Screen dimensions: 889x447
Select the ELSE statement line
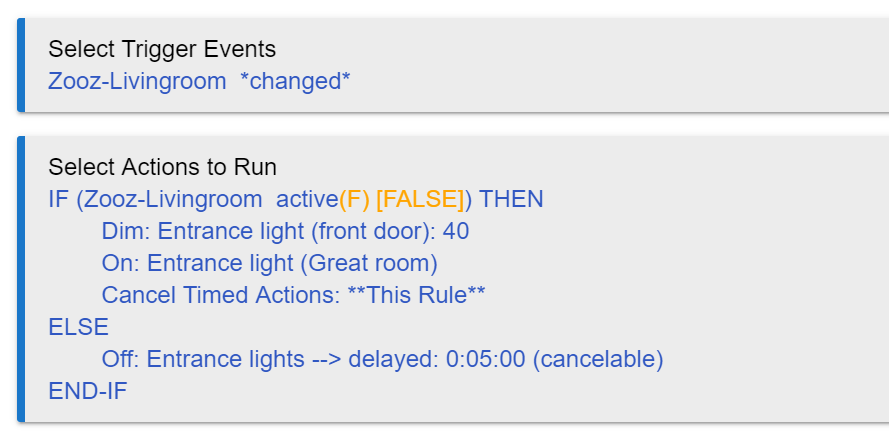pyautogui.click(x=78, y=327)
